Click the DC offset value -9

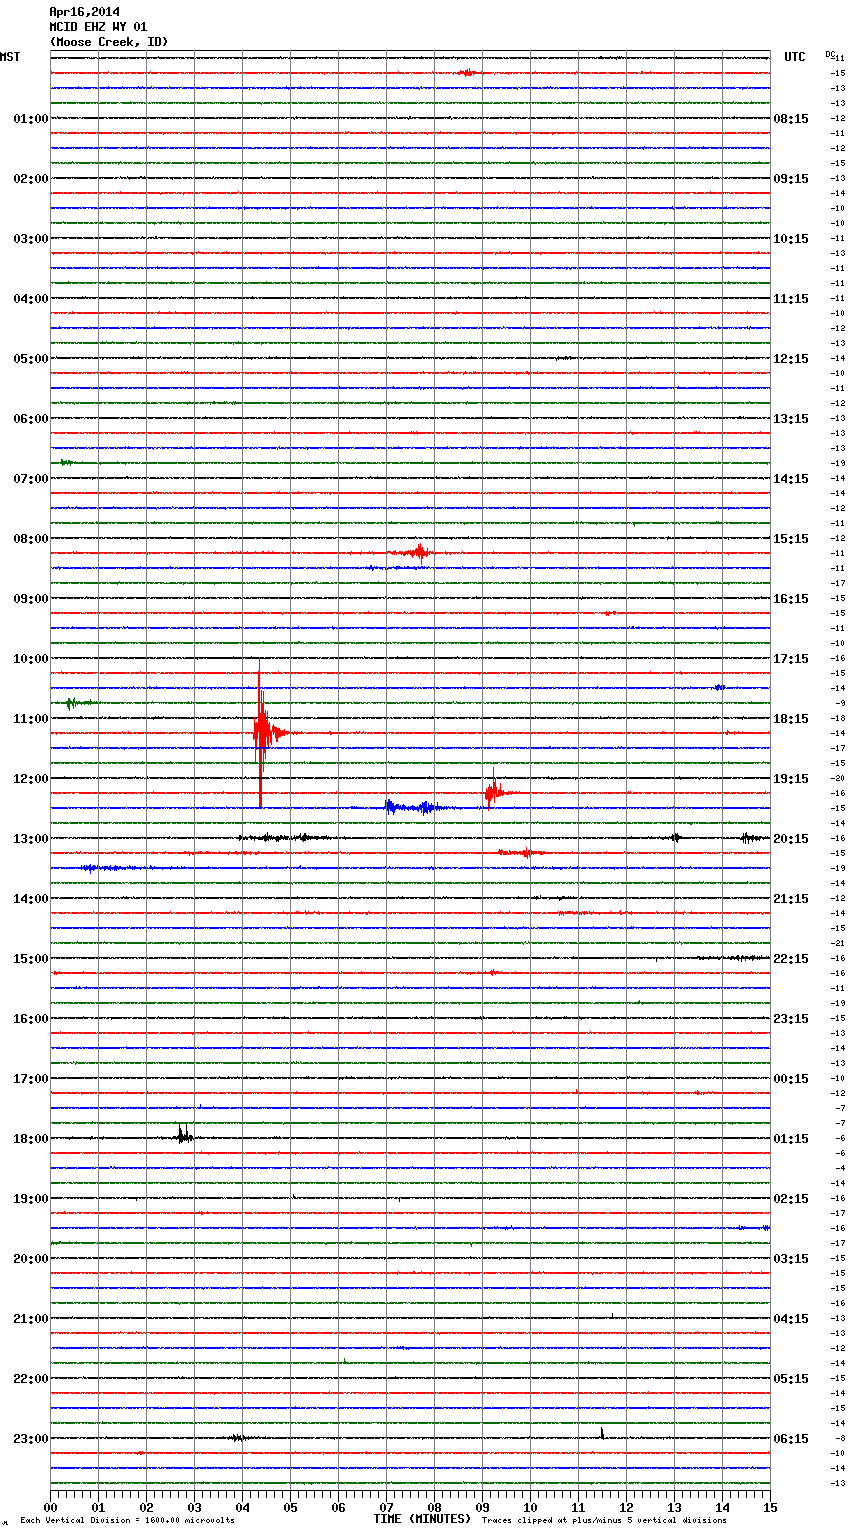click(x=840, y=703)
